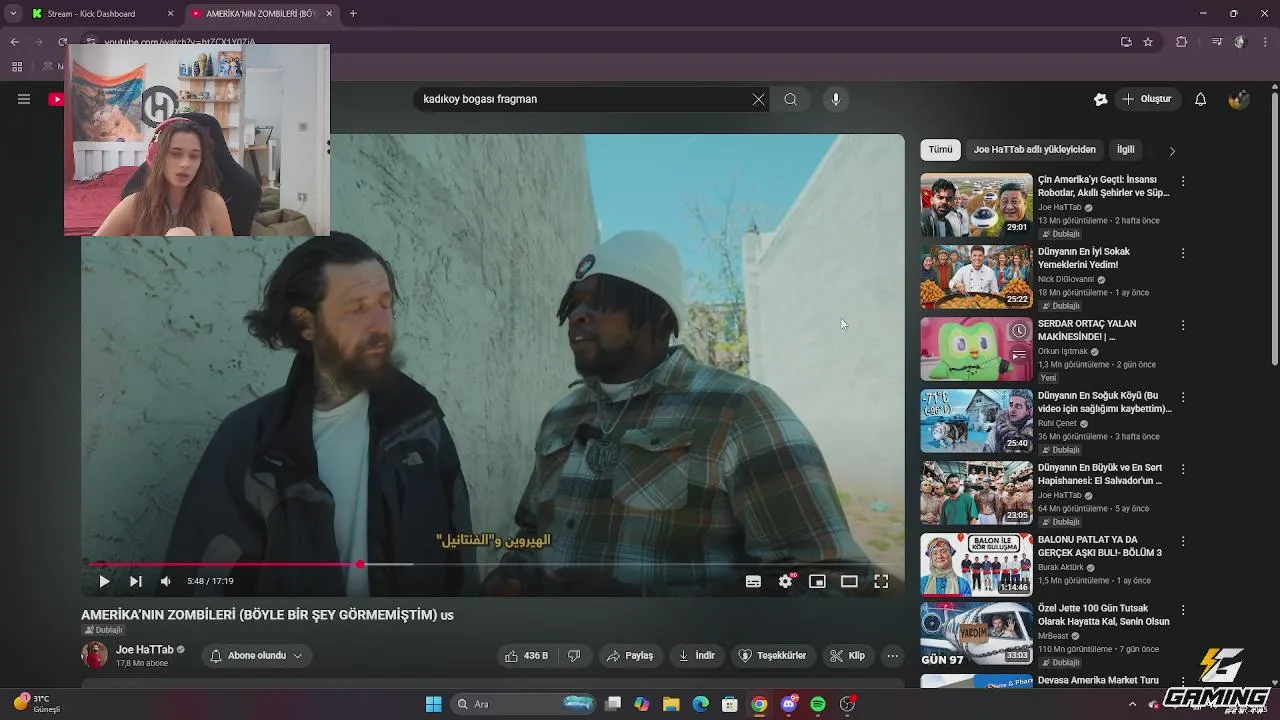
Task: Close the Stream - Kick Dashboard tab
Action: click(170, 14)
